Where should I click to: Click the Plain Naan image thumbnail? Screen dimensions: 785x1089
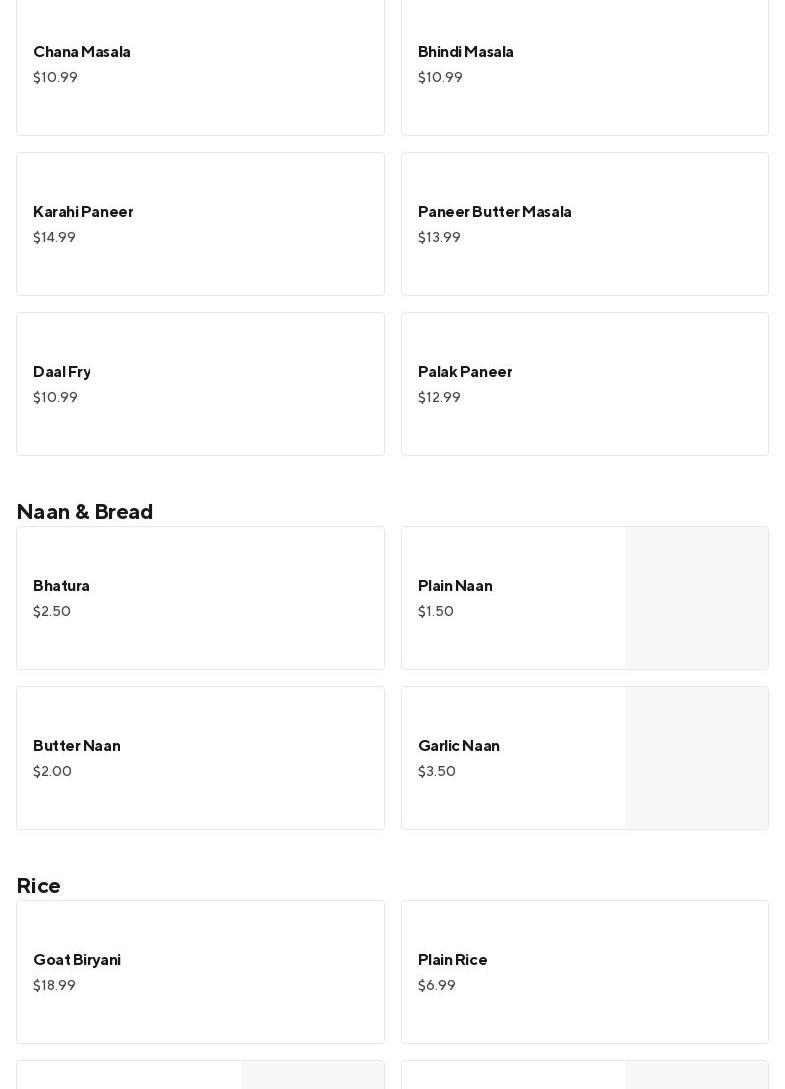(x=697, y=598)
